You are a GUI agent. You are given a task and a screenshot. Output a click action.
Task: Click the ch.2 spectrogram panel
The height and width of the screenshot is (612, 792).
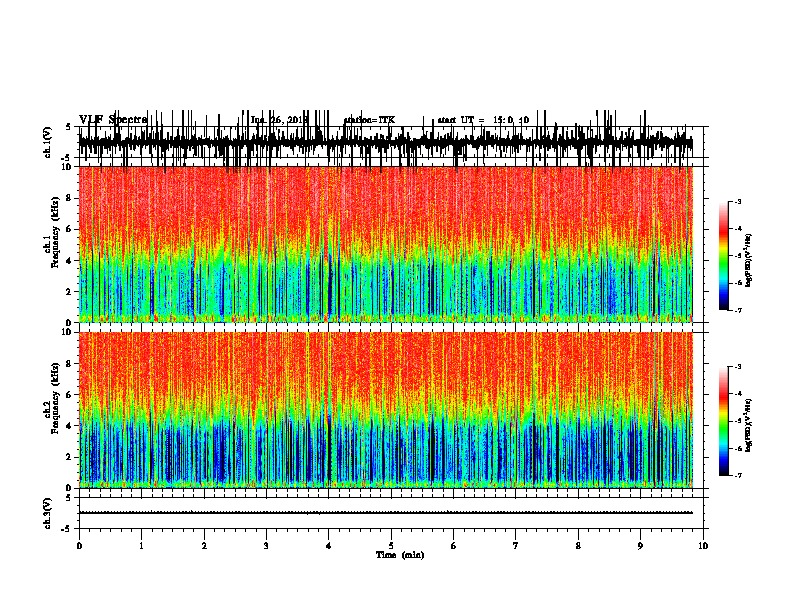click(386, 410)
